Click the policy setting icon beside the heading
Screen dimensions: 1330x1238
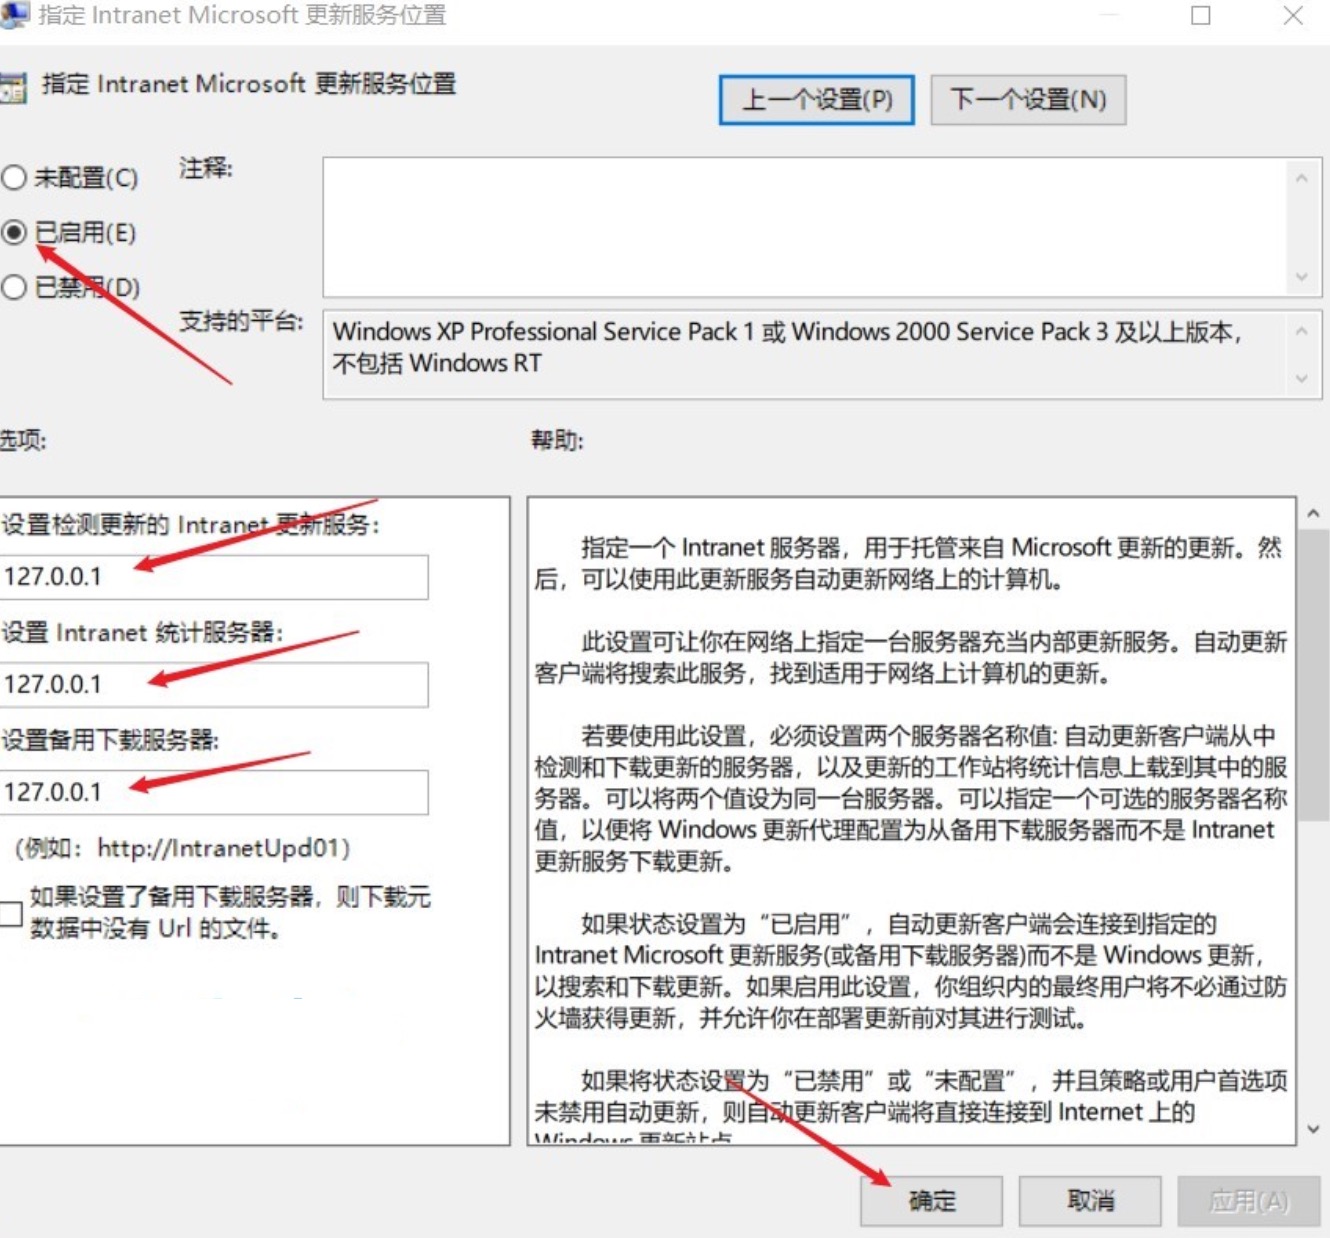[13, 88]
